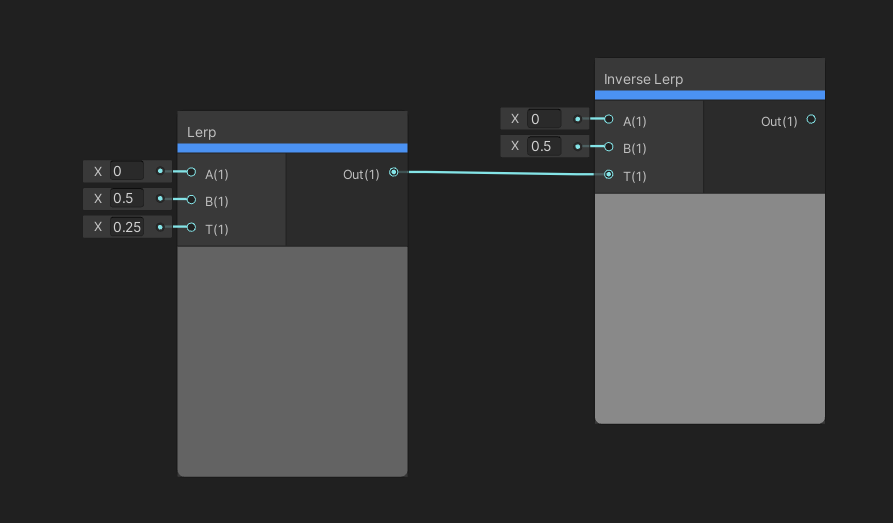Screen dimensions: 893x523
Task: Select the Lerp node by its title
Action: click(202, 132)
